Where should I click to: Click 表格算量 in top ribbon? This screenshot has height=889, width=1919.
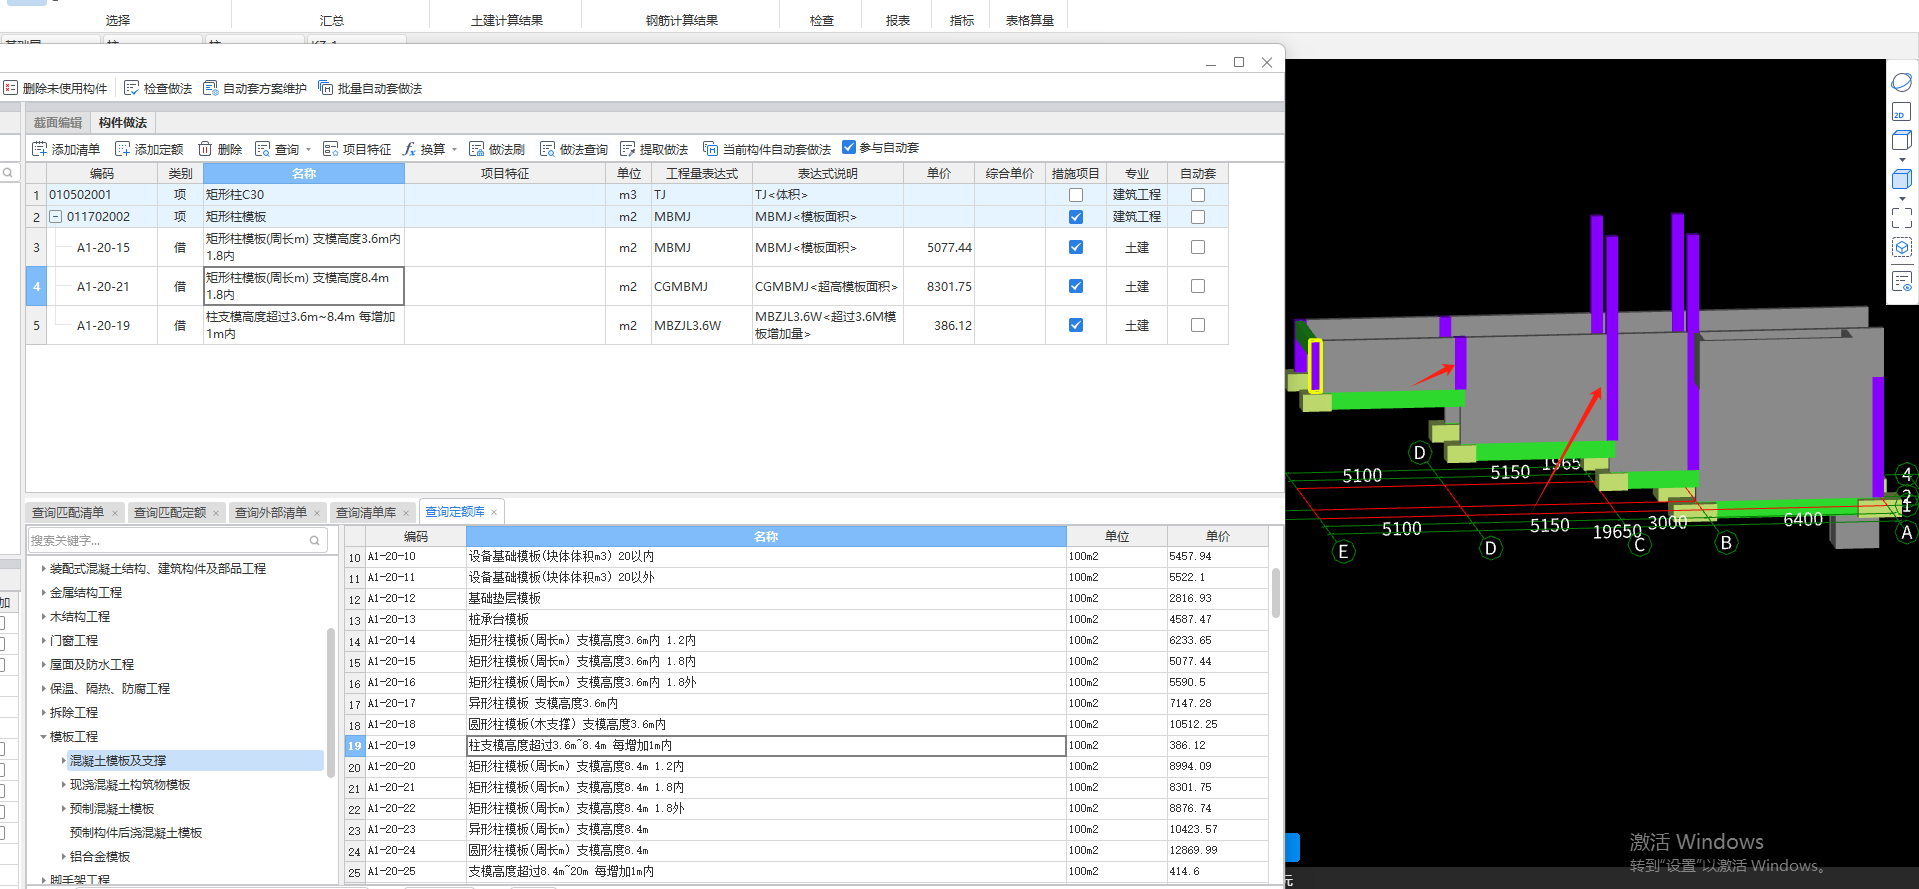click(1030, 20)
